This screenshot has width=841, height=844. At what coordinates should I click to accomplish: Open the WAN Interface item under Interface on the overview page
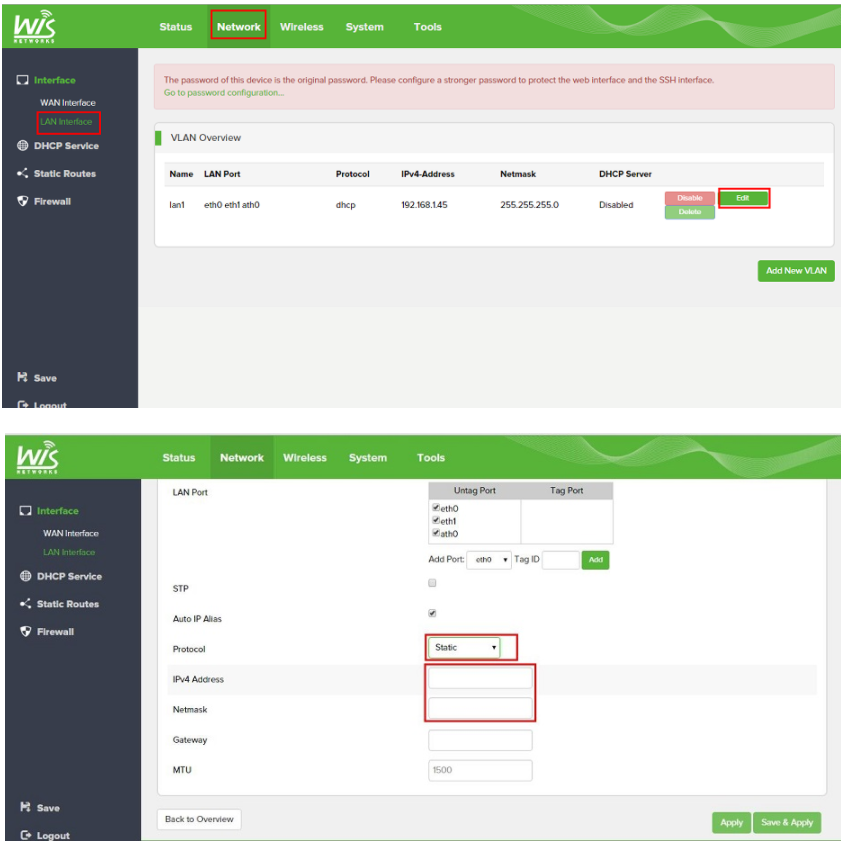pos(68,103)
